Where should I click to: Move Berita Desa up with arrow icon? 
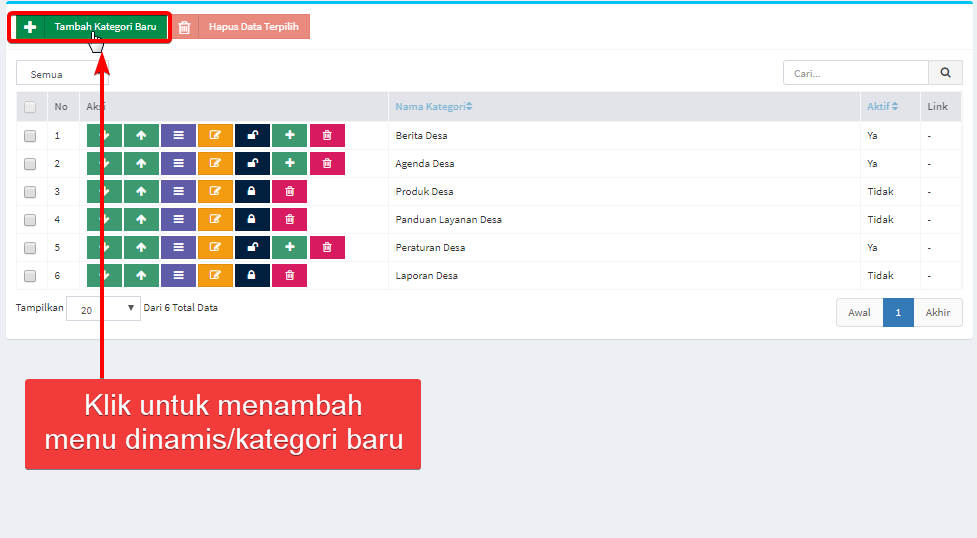click(x=141, y=135)
